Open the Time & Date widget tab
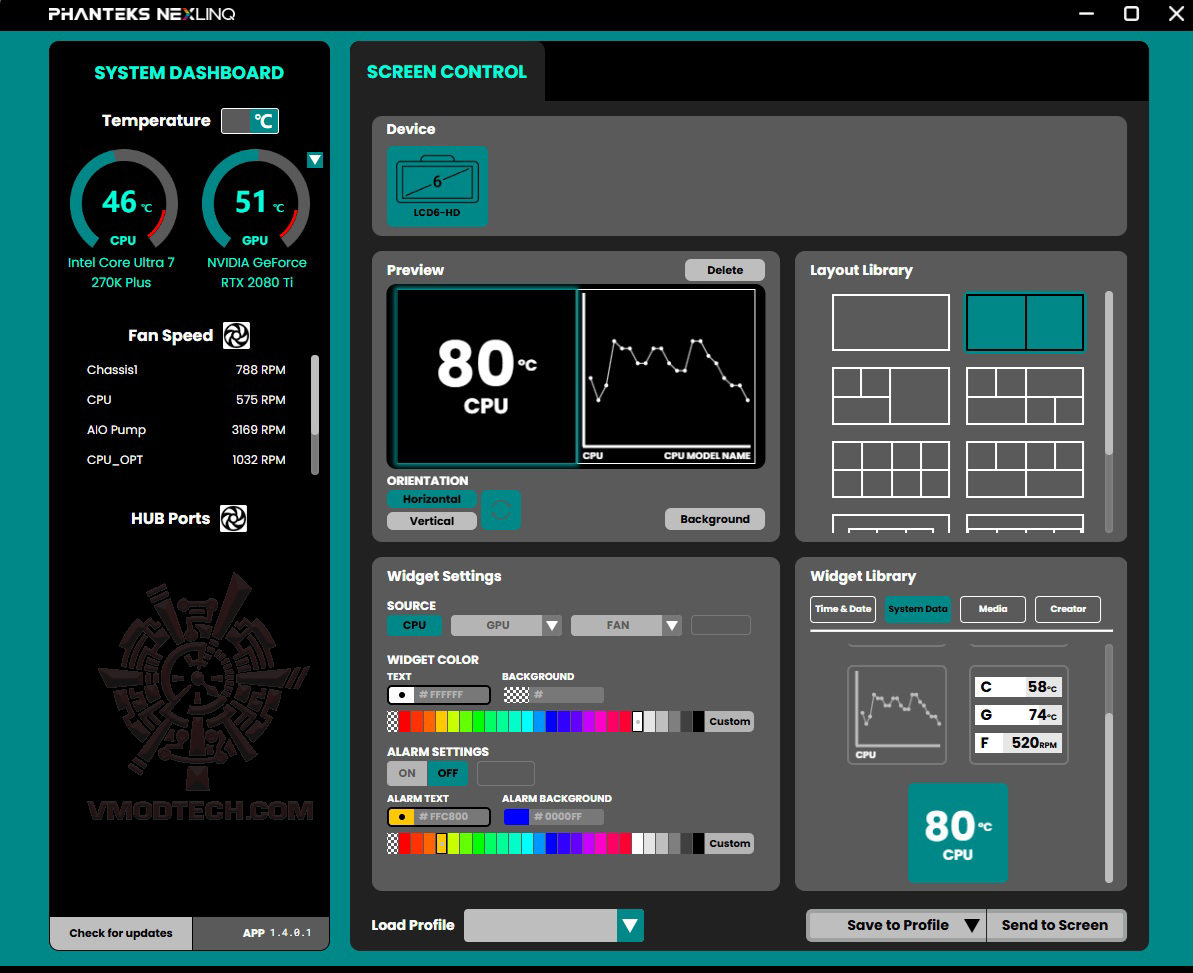 843,609
